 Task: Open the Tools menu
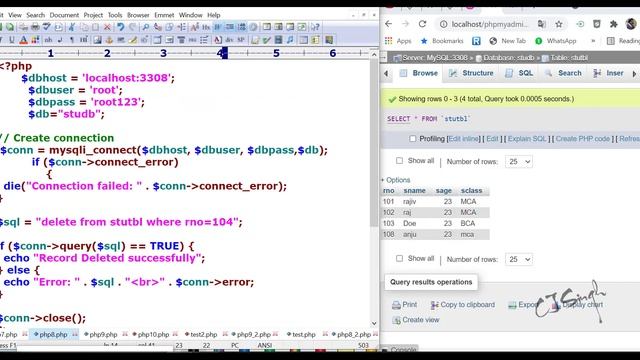click(x=115, y=15)
